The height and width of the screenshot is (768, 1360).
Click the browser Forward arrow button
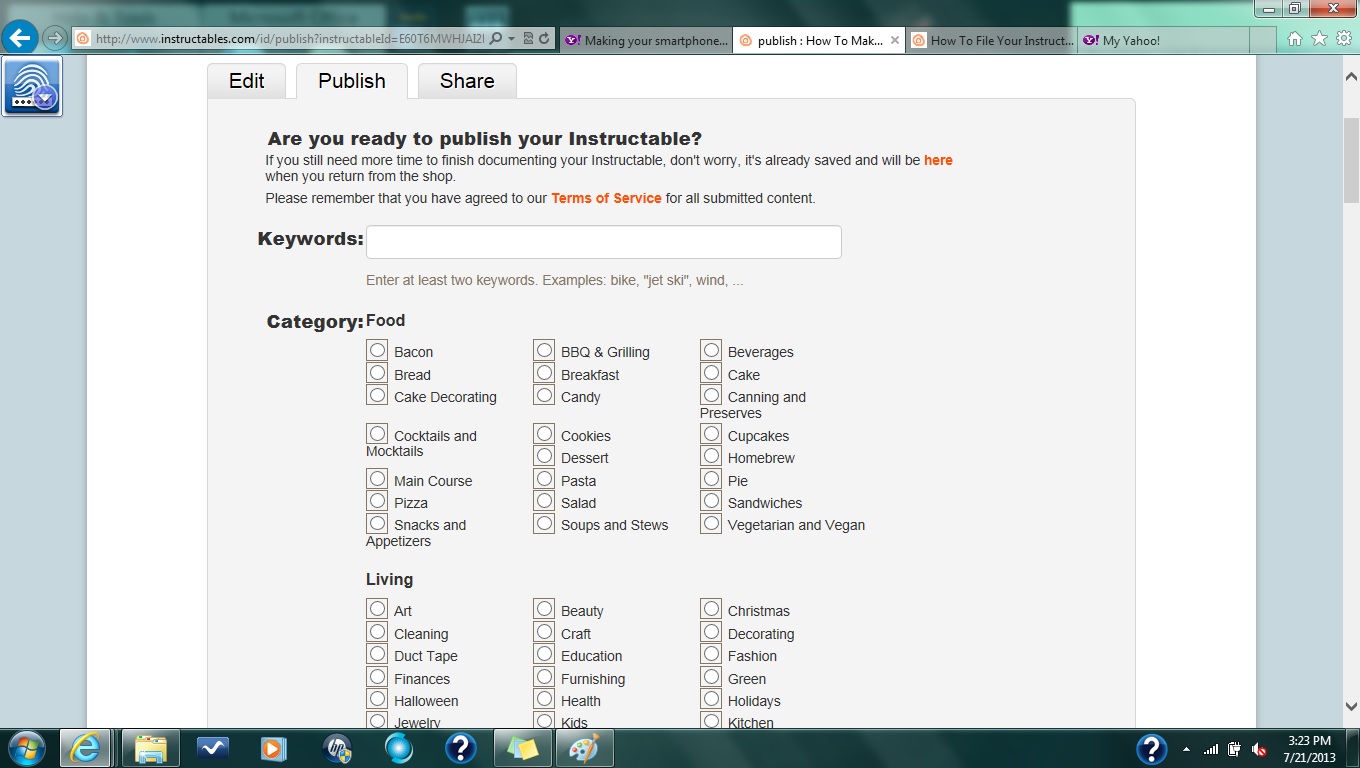[x=55, y=39]
